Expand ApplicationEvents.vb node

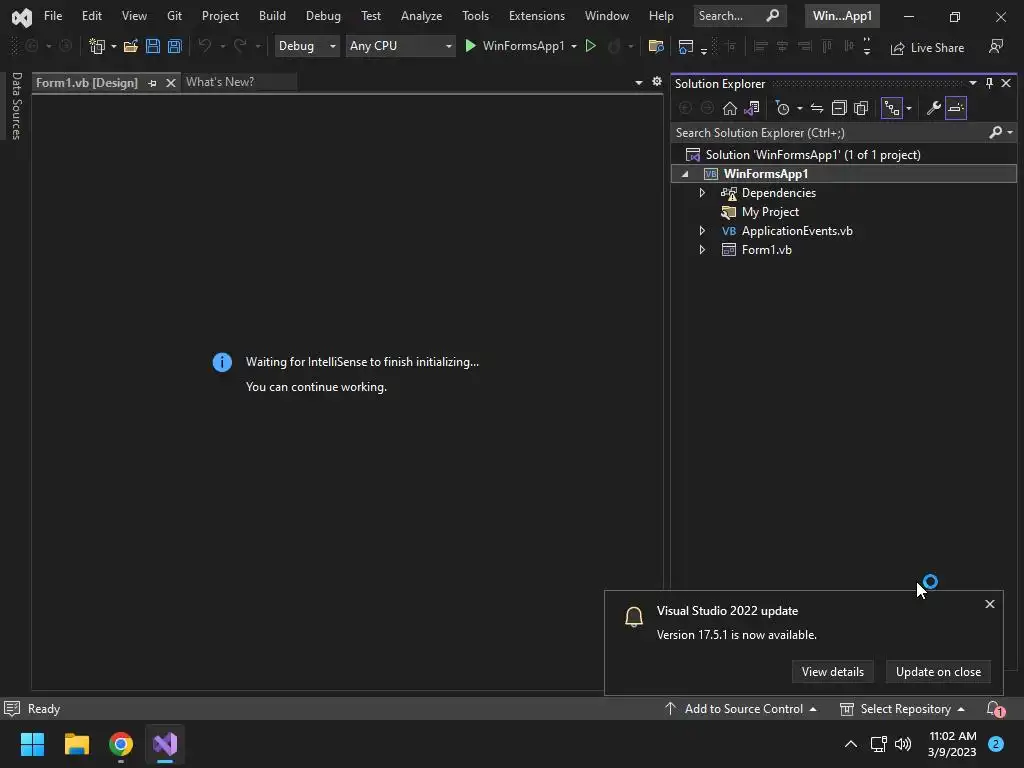click(702, 231)
